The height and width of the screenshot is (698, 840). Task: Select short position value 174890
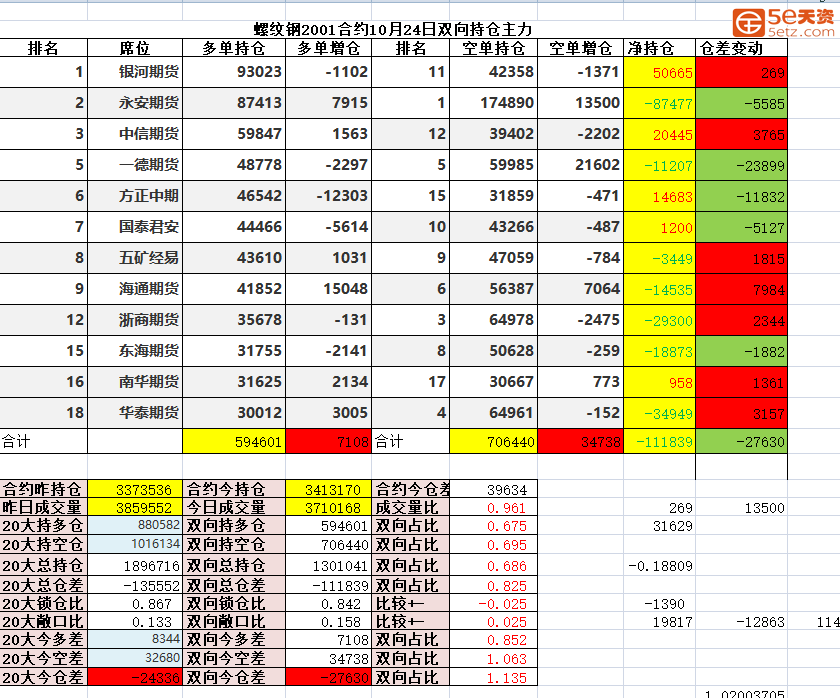493,103
